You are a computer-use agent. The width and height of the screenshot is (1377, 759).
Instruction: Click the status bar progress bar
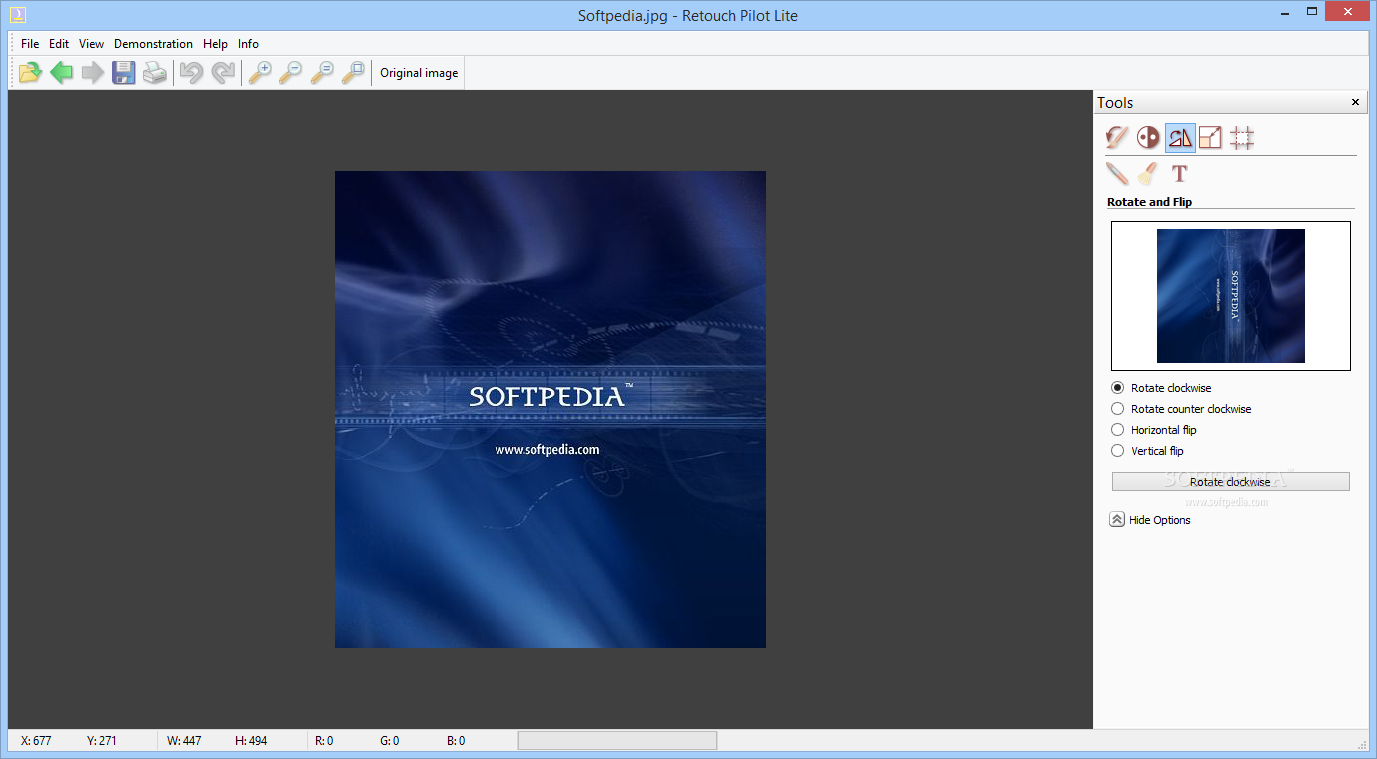[617, 740]
